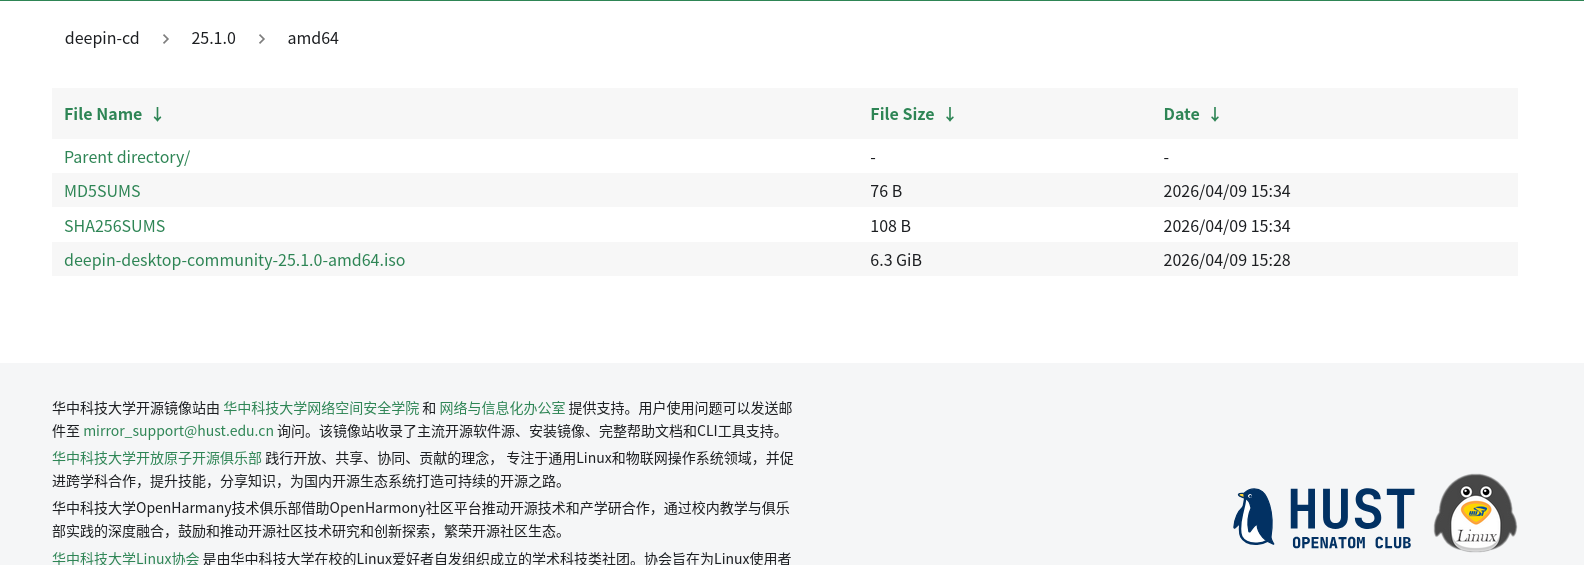Download deepin-desktop-community-25.1.0-amd64.iso
This screenshot has width=1584, height=565.
click(235, 260)
